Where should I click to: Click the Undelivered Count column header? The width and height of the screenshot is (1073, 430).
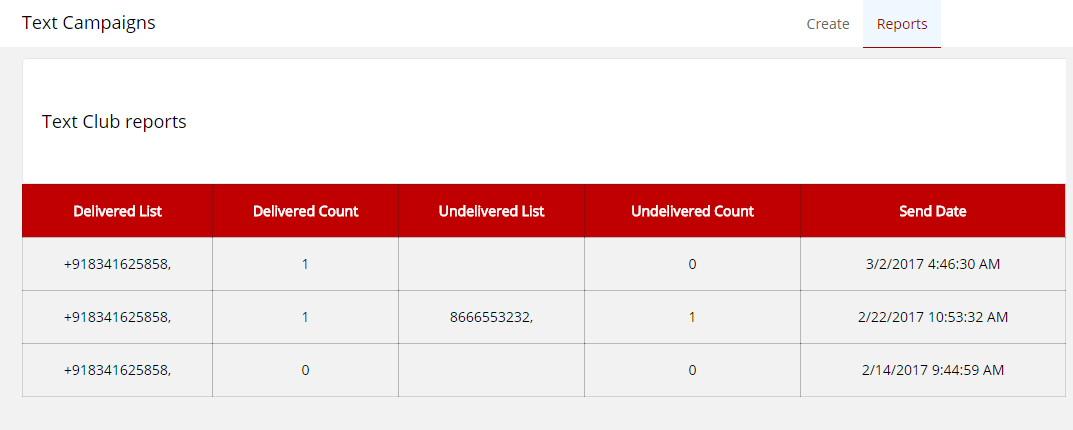692,211
